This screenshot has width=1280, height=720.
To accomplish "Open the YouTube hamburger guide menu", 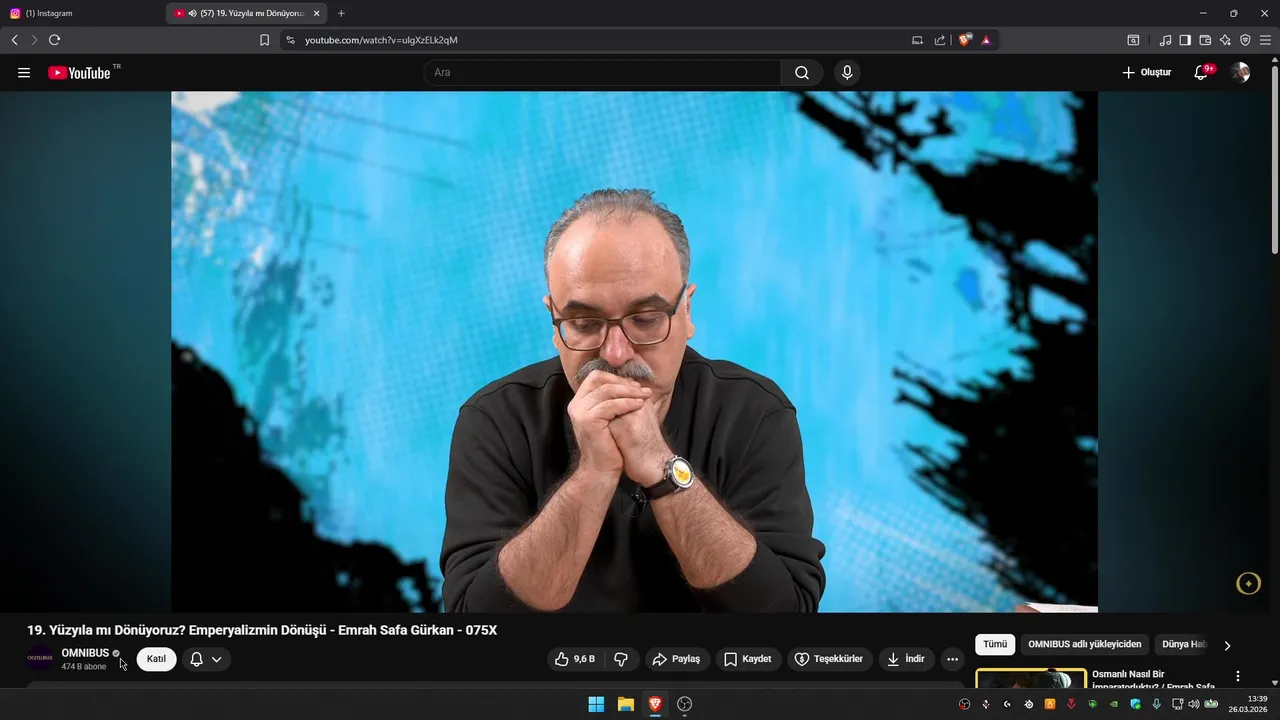I will pyautogui.click(x=24, y=73).
